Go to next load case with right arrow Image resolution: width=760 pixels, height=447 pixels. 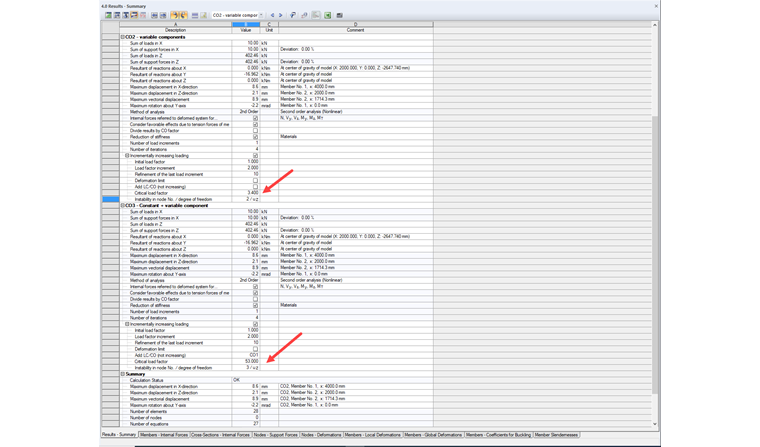pyautogui.click(x=281, y=15)
